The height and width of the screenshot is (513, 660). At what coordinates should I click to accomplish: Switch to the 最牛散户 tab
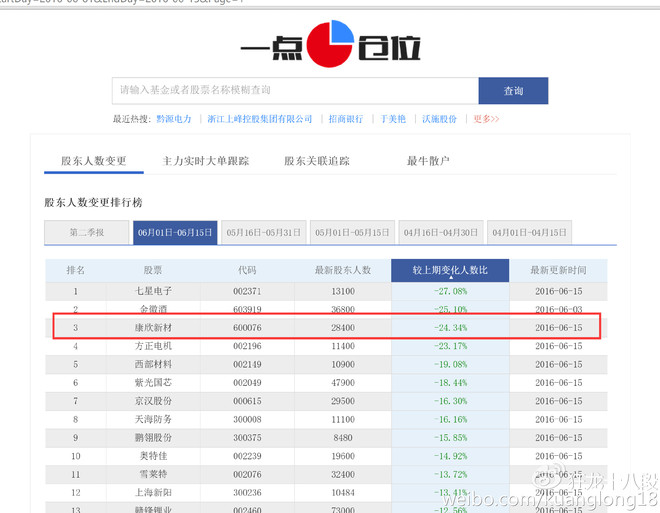(x=428, y=161)
